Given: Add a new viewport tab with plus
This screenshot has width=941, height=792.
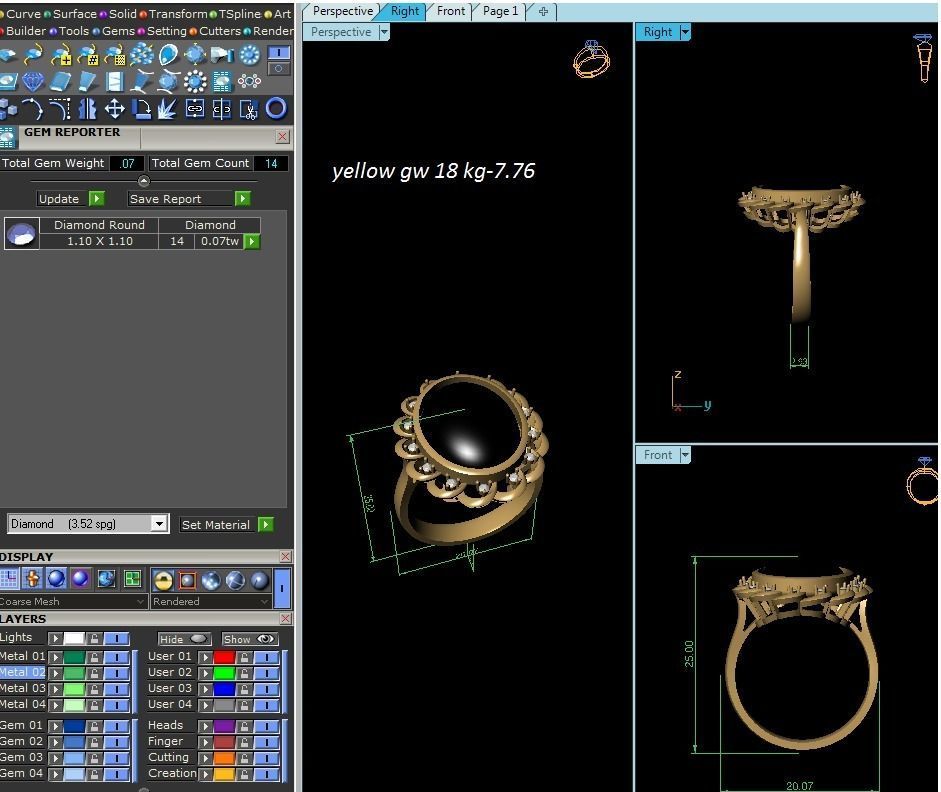Looking at the screenshot, I should [x=543, y=11].
